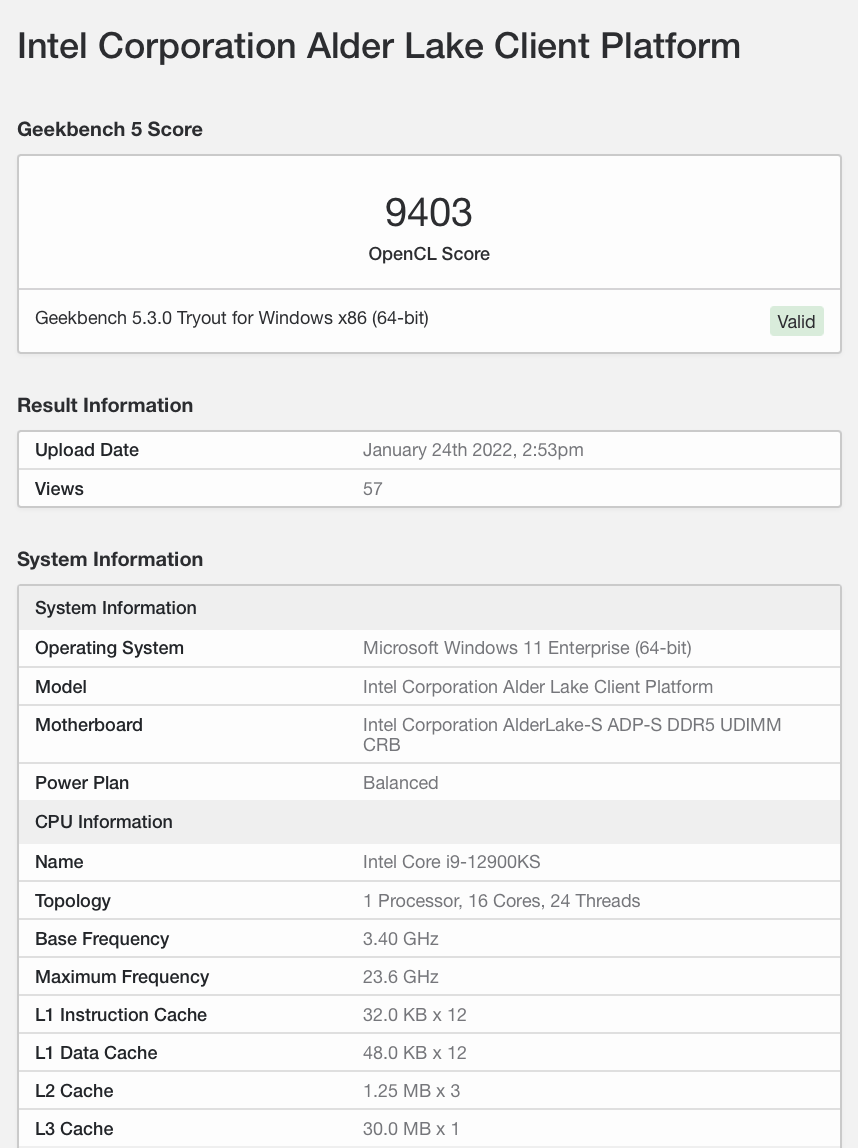Viewport: 858px width, 1148px height.
Task: Click the CPU Information section header
Action: (x=102, y=821)
